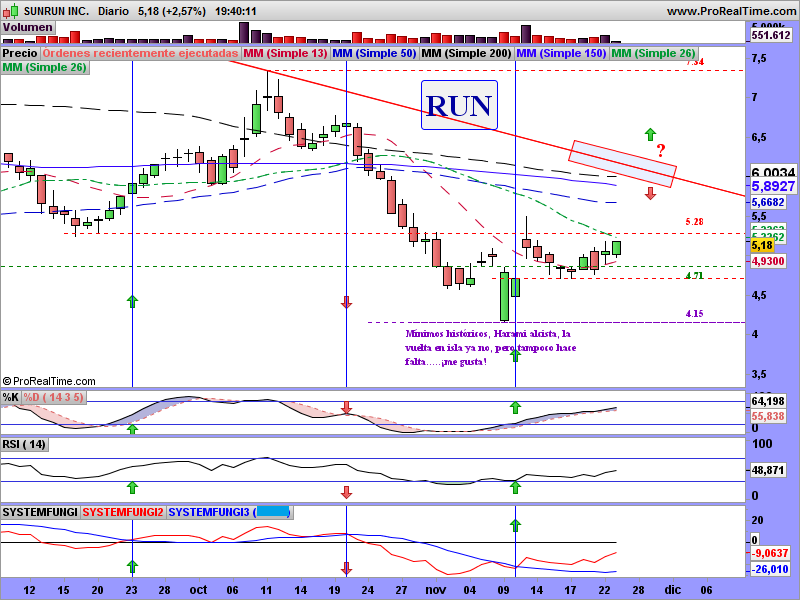
Task: Click the 3,5 level on price axis
Action: 759,374
